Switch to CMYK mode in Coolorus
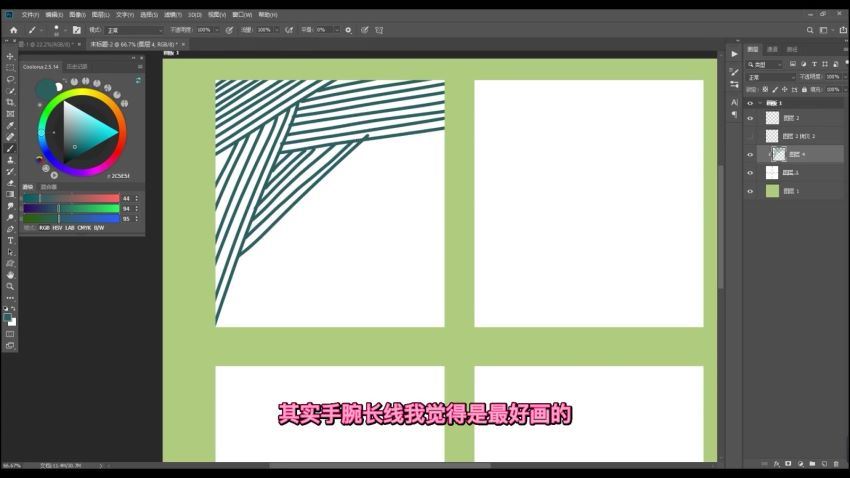Screen dimensions: 850x478 (x=84, y=228)
